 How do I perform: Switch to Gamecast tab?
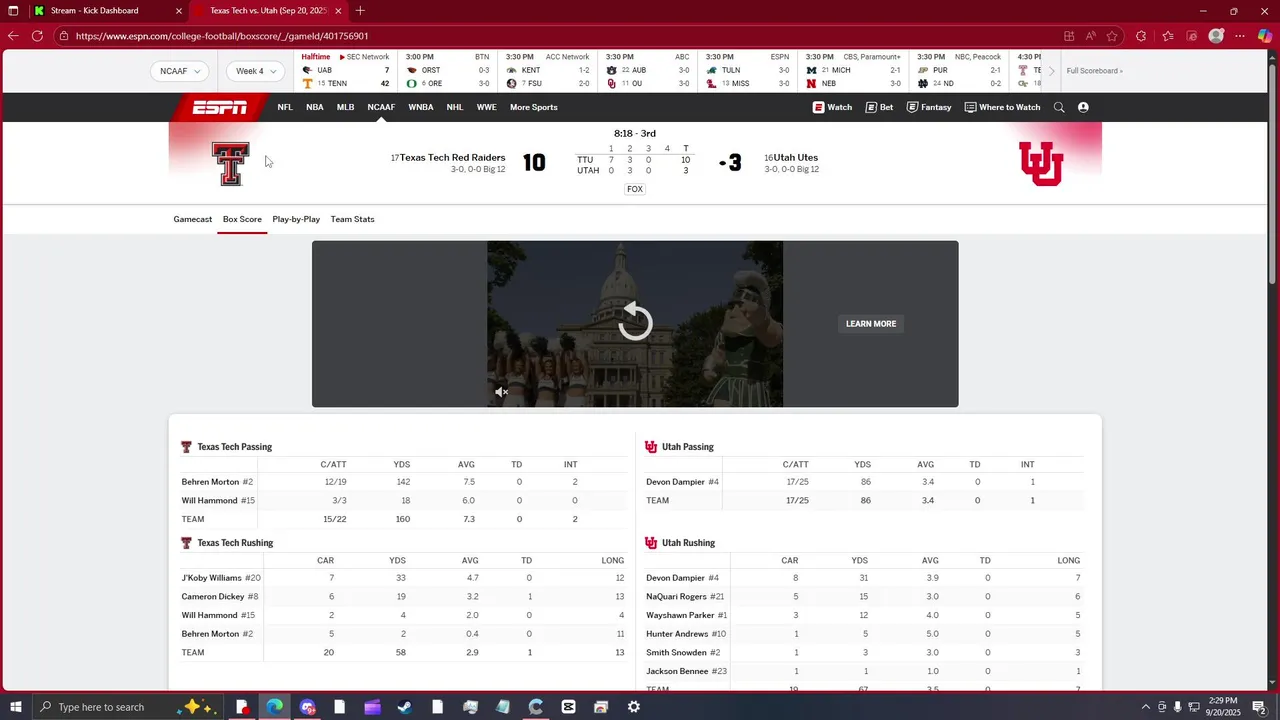(x=193, y=219)
